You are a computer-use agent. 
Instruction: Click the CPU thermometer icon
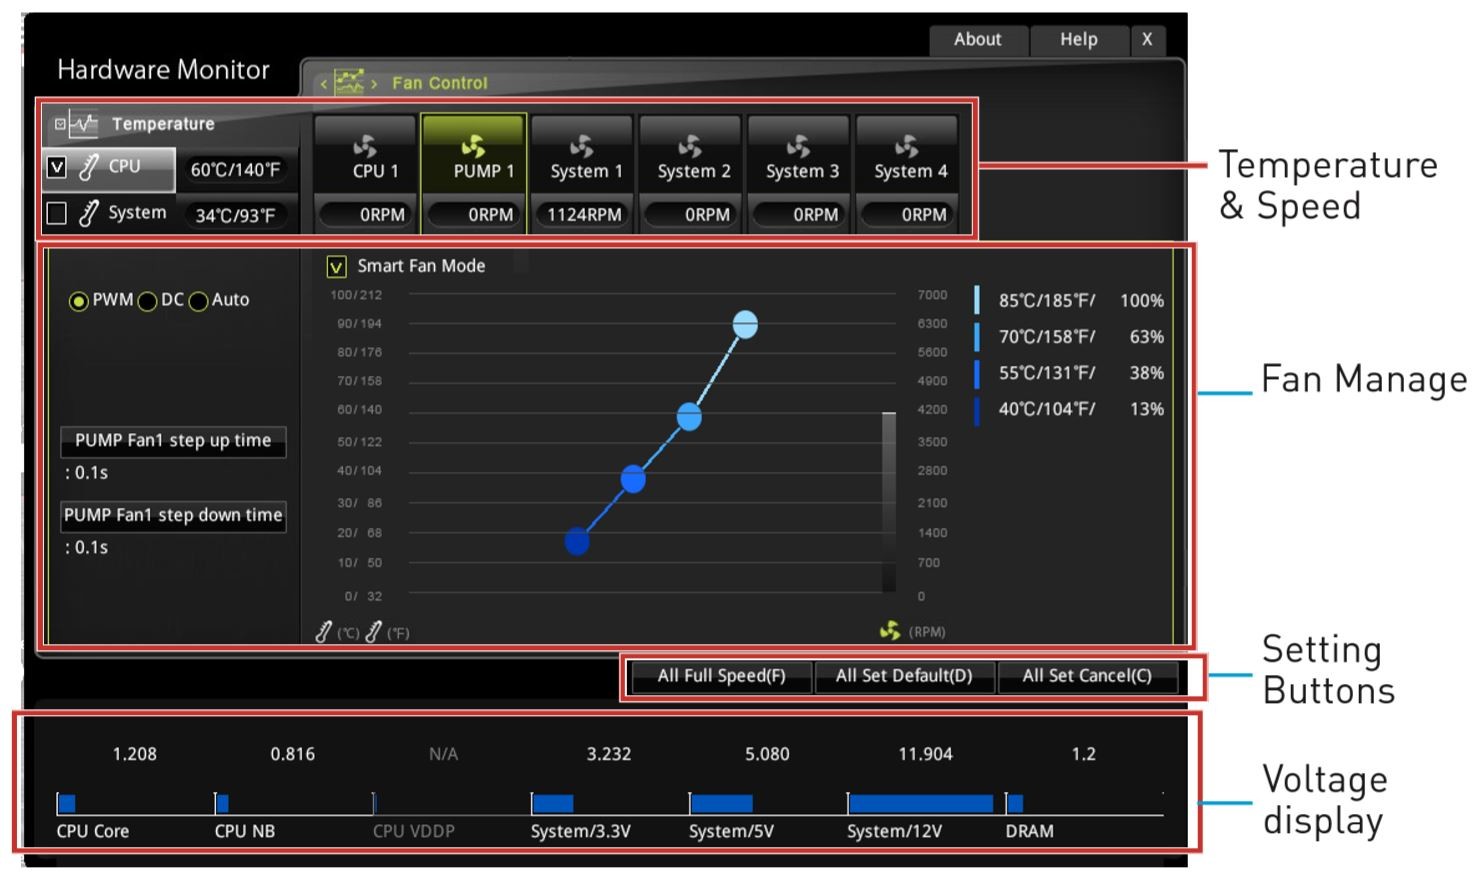click(89, 167)
